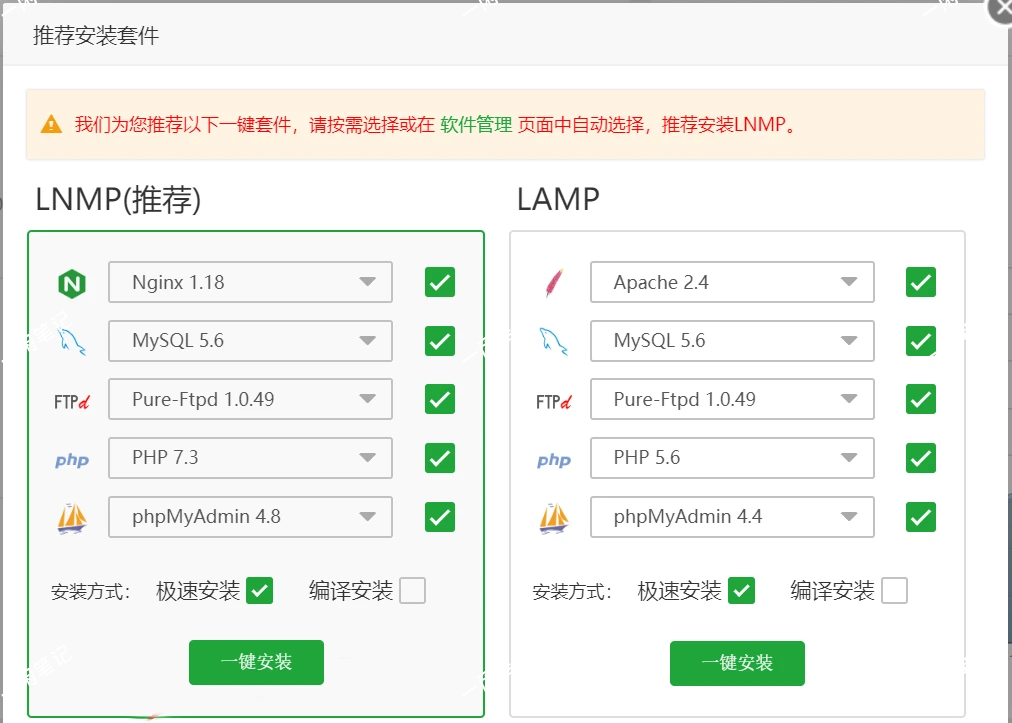The width and height of the screenshot is (1012, 723).
Task: Expand the LAMP MySQL 5.6 dropdown
Action: point(732,341)
